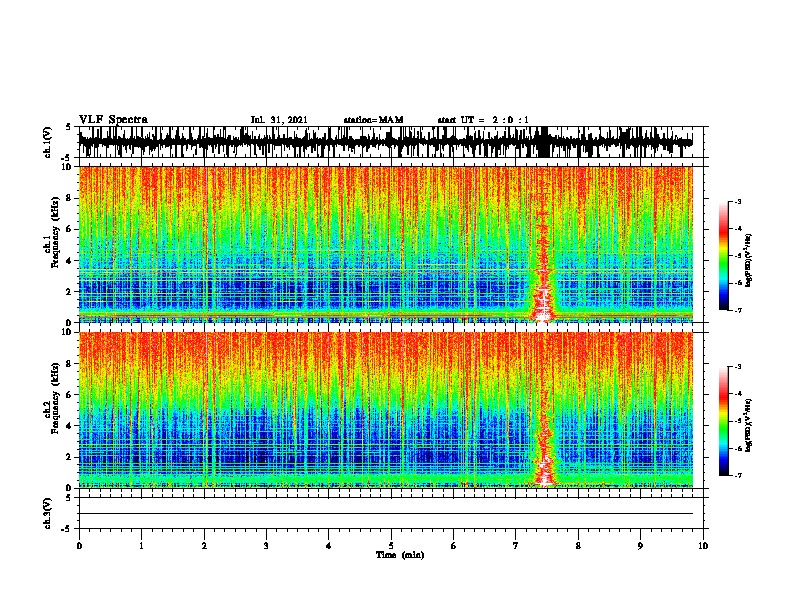Click time axis tick label "1"
Viewport: 792px width, 612px height.
(141, 546)
